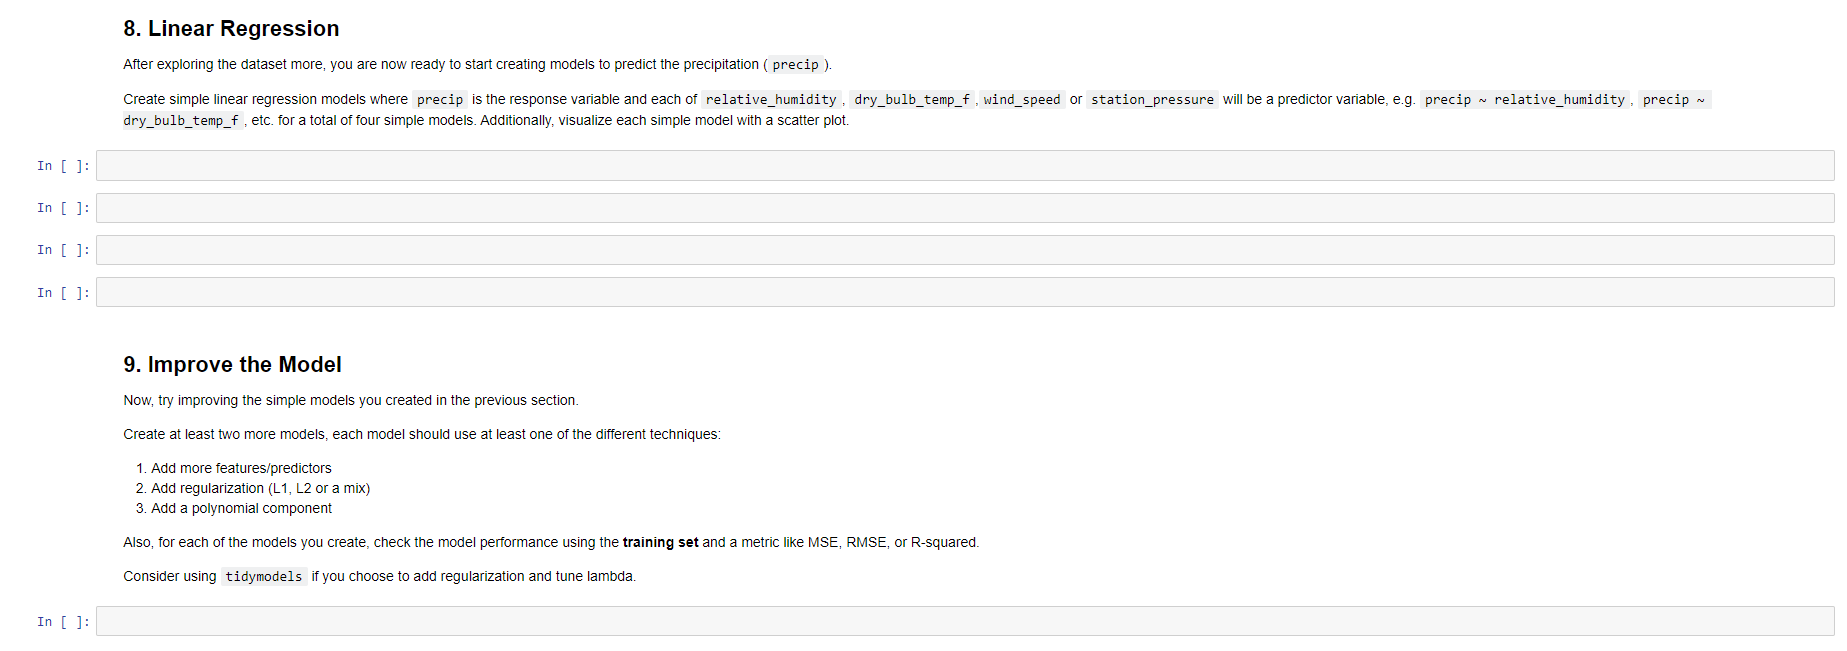Viewport: 1847px width, 651px height.
Task: Click the In [ ]: prompt beside the last cell
Action: tap(62, 621)
